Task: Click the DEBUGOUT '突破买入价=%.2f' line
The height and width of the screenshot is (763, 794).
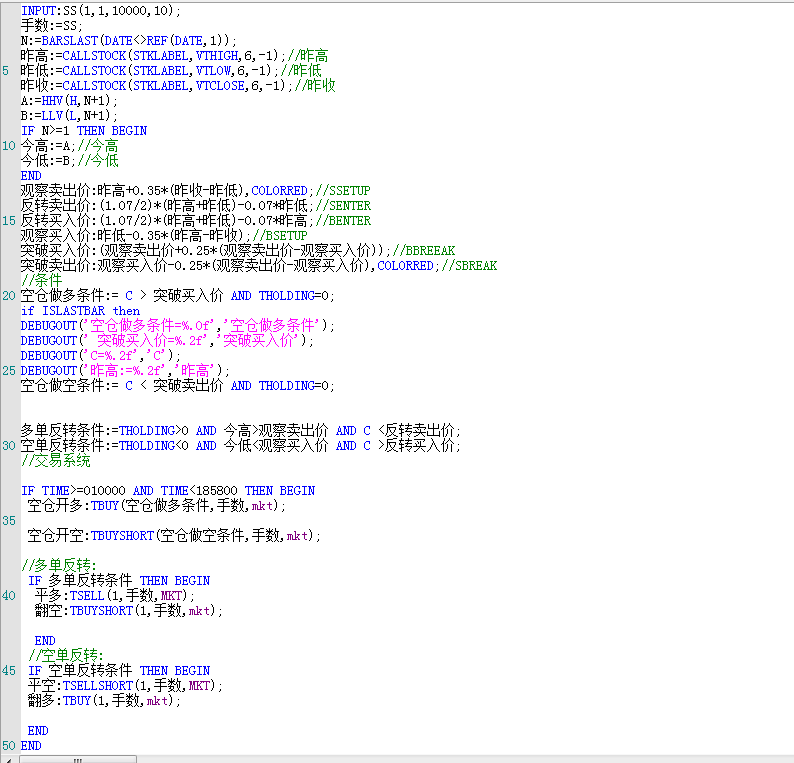Action: 167,341
